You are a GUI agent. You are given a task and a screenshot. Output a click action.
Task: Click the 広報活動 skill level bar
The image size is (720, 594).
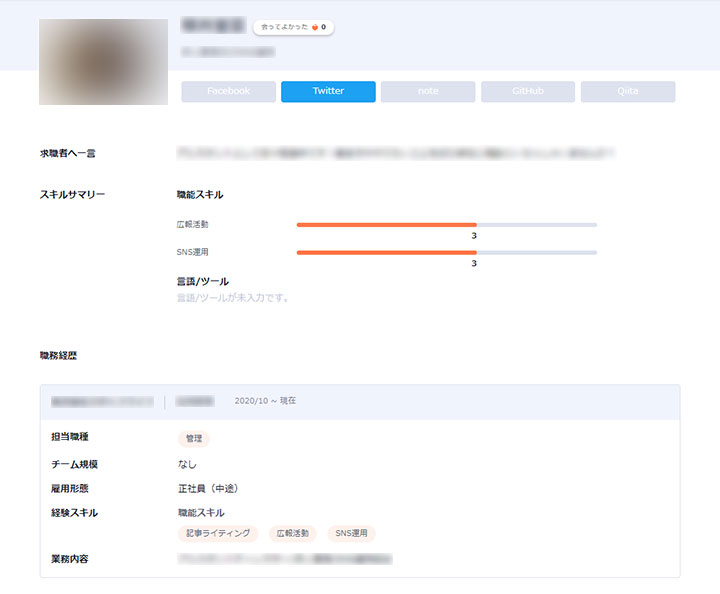447,225
